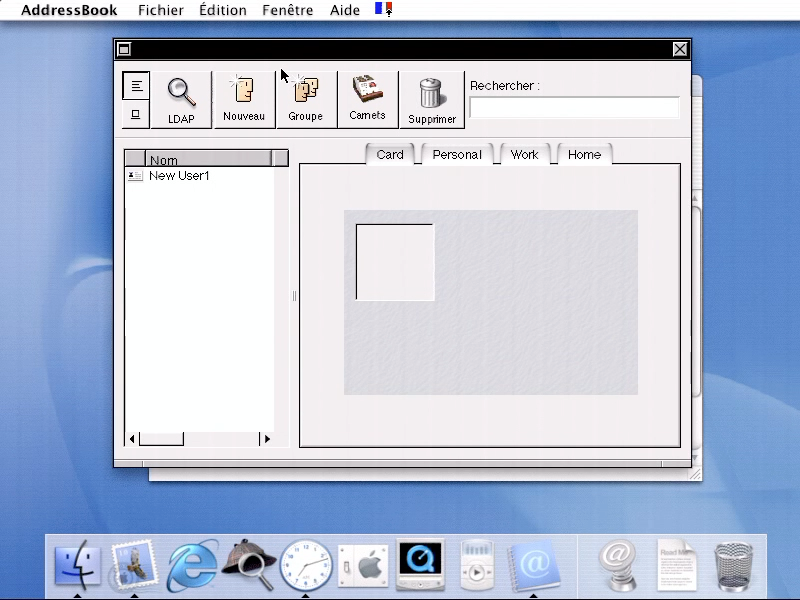
Task: Open the Carnets address books button
Action: tap(367, 99)
